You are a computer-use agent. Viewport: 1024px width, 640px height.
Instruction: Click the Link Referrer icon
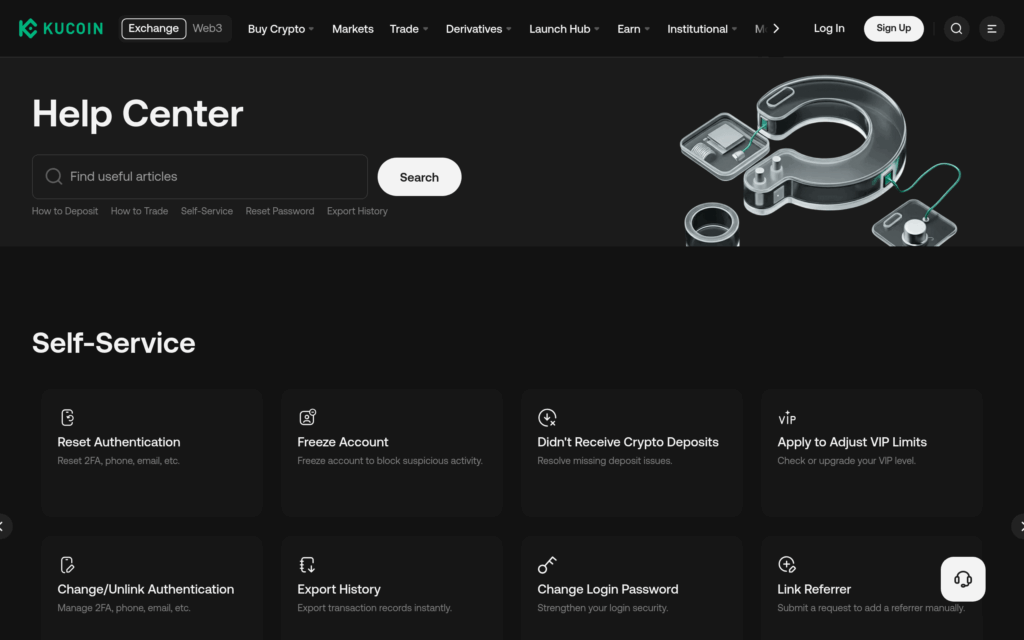pyautogui.click(x=787, y=564)
